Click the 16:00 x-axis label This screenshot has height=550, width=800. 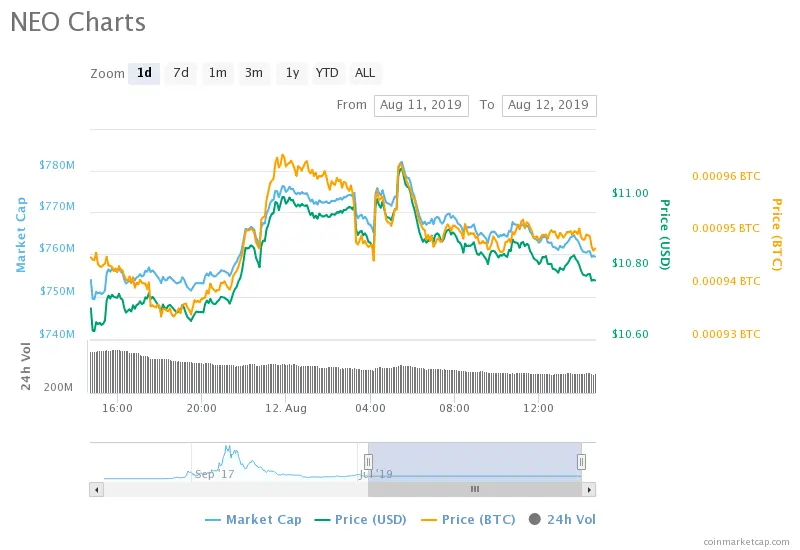[x=117, y=409]
